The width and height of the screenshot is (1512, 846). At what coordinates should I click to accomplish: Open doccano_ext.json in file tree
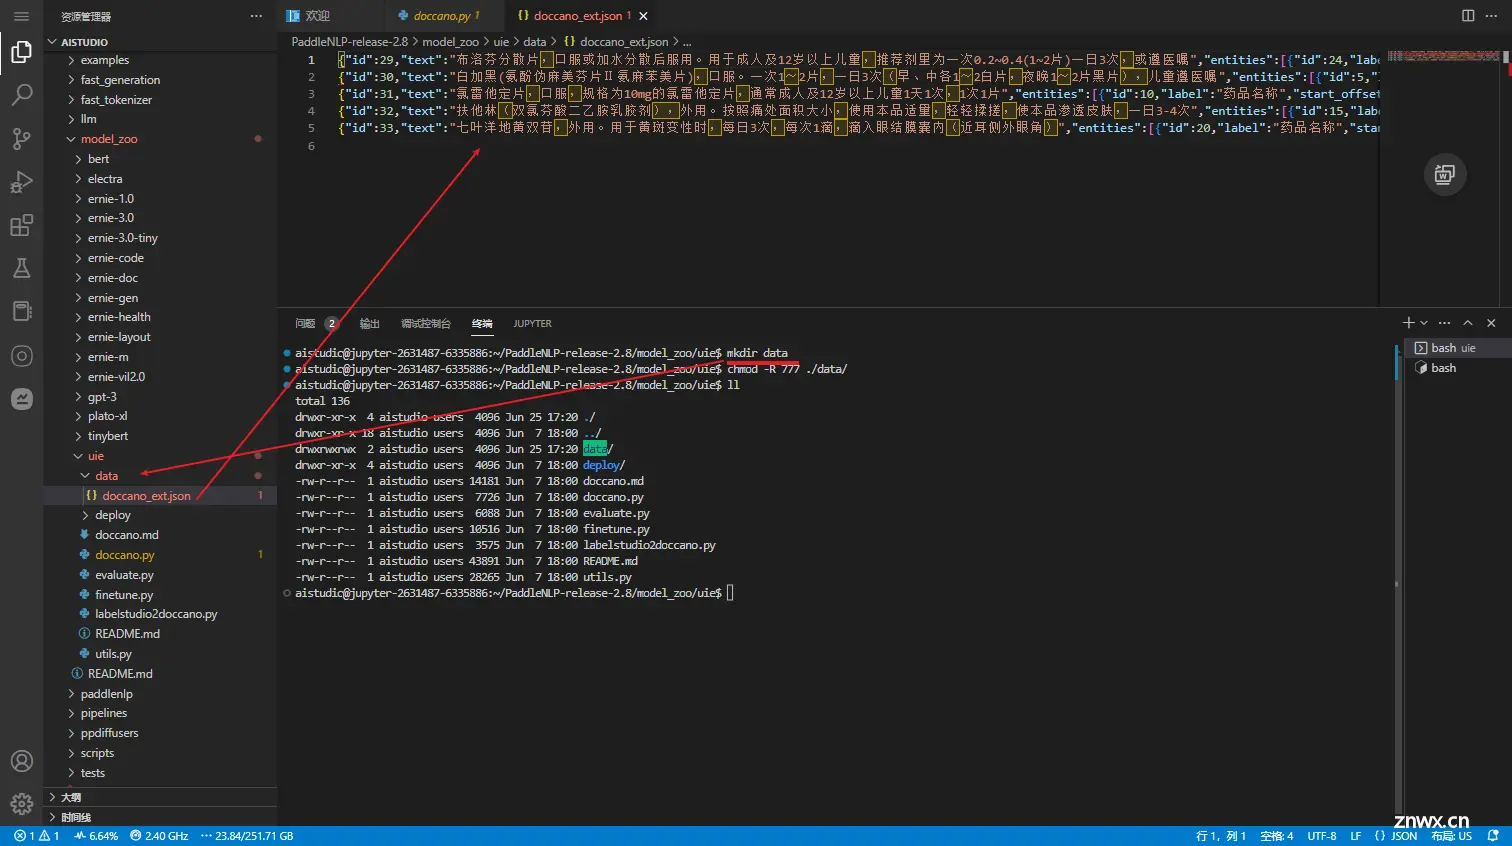[160, 496]
